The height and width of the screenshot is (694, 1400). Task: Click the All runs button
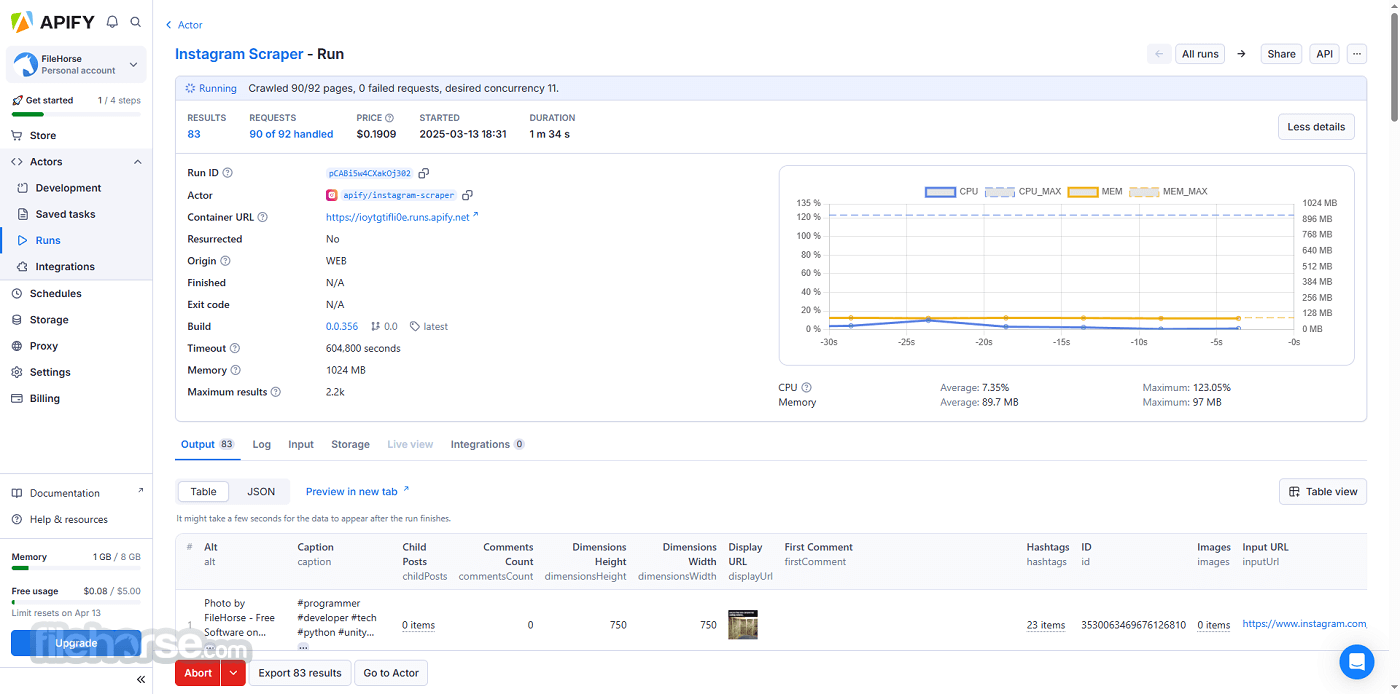point(1200,54)
